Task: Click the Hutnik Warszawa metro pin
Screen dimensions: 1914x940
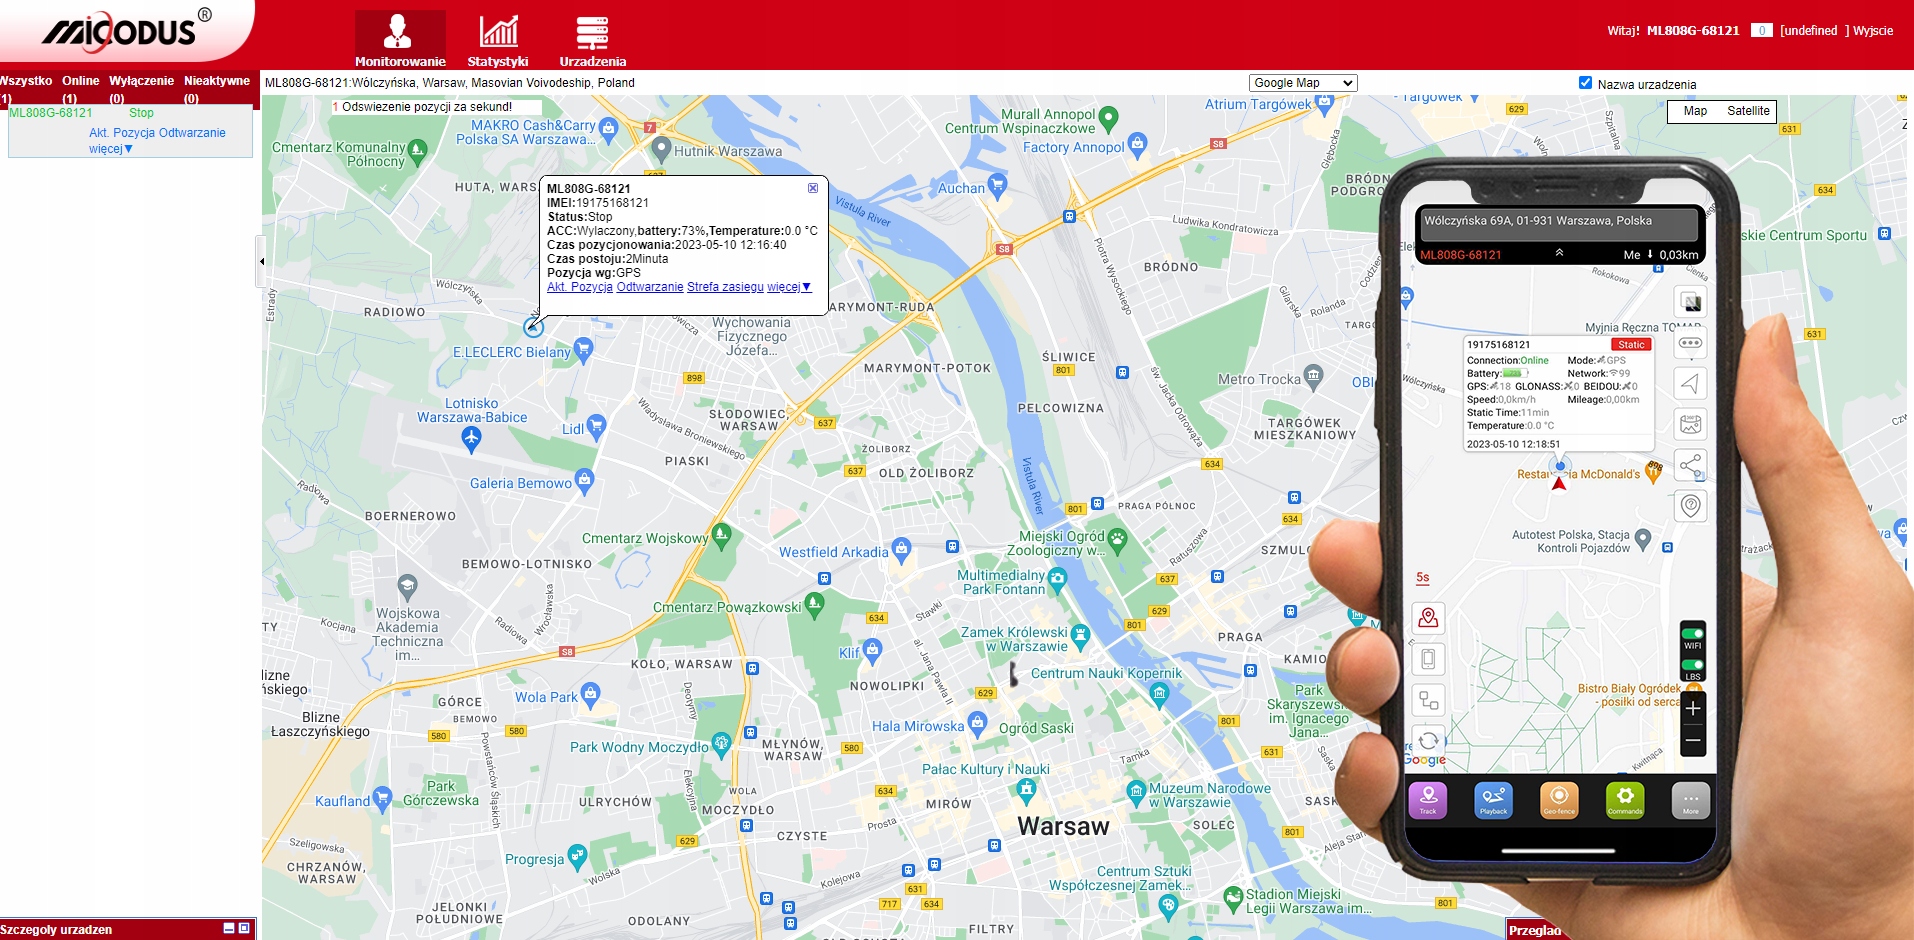Action: click(x=661, y=150)
